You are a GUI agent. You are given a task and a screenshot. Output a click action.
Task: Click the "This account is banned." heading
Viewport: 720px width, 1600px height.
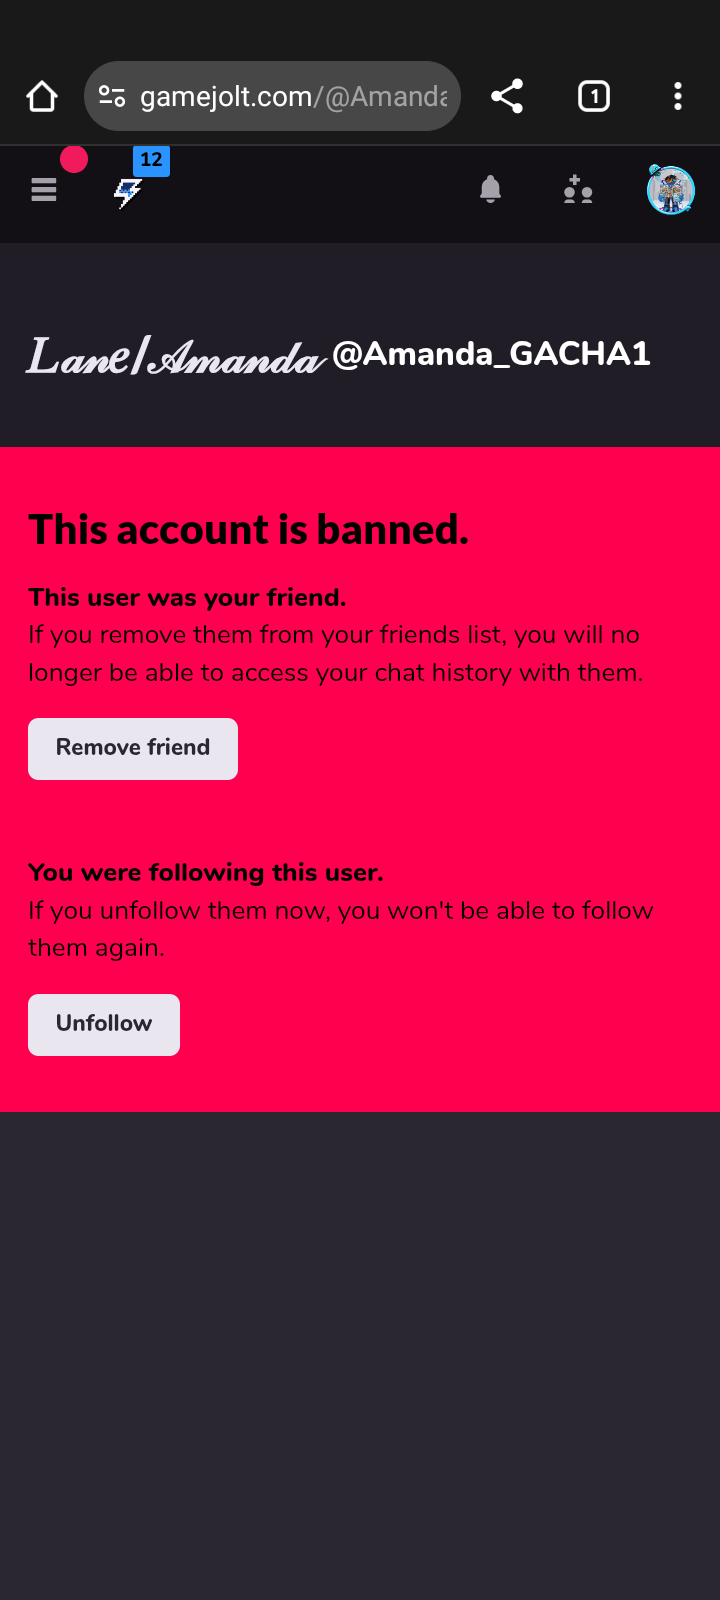tap(248, 530)
